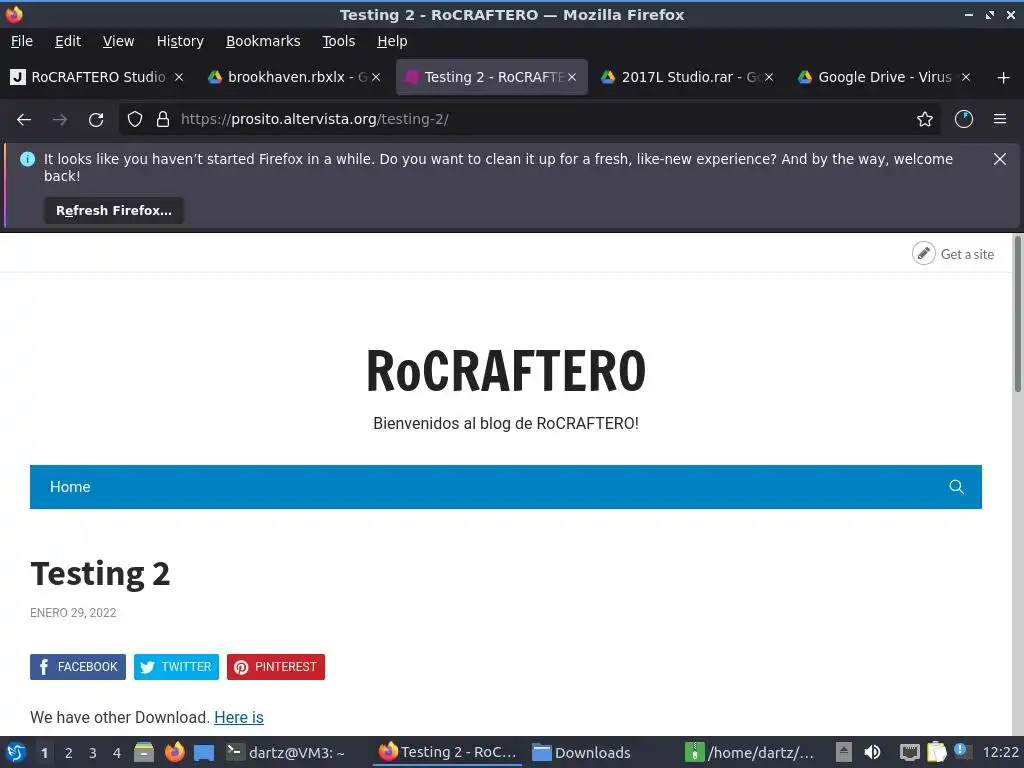The image size is (1024, 768).
Task: Click the Get a site link text
Action: tap(967, 254)
